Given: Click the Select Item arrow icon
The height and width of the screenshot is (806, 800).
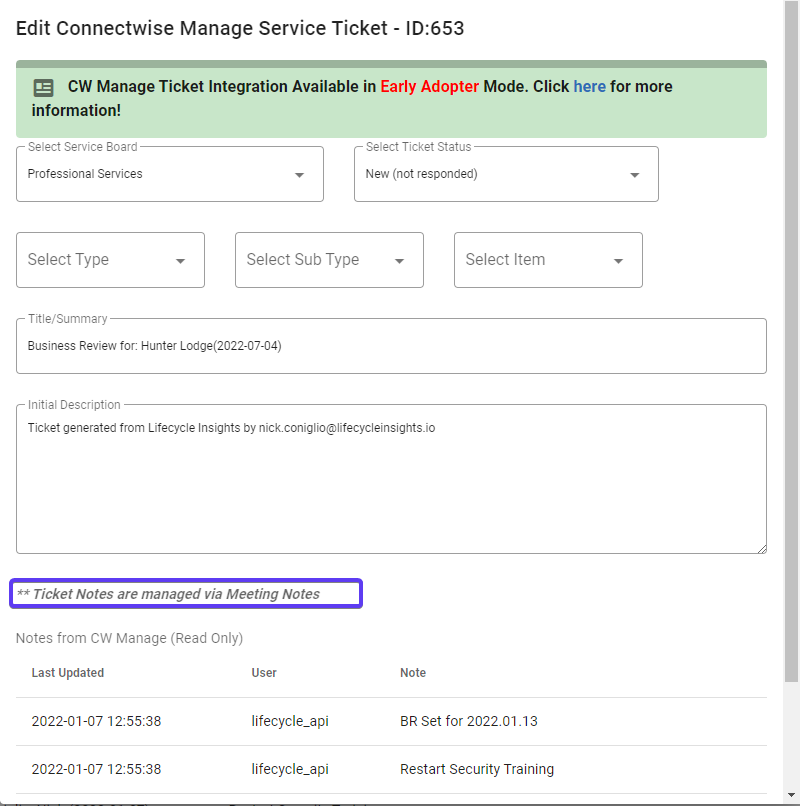Looking at the screenshot, I should click(619, 261).
